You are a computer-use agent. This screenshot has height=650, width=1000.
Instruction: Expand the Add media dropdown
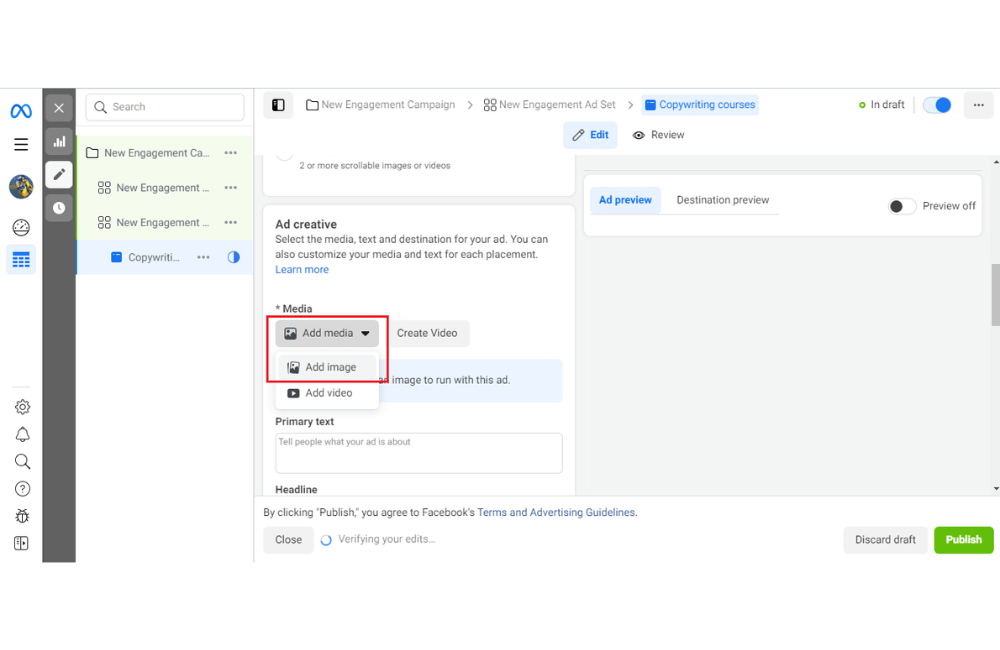327,333
